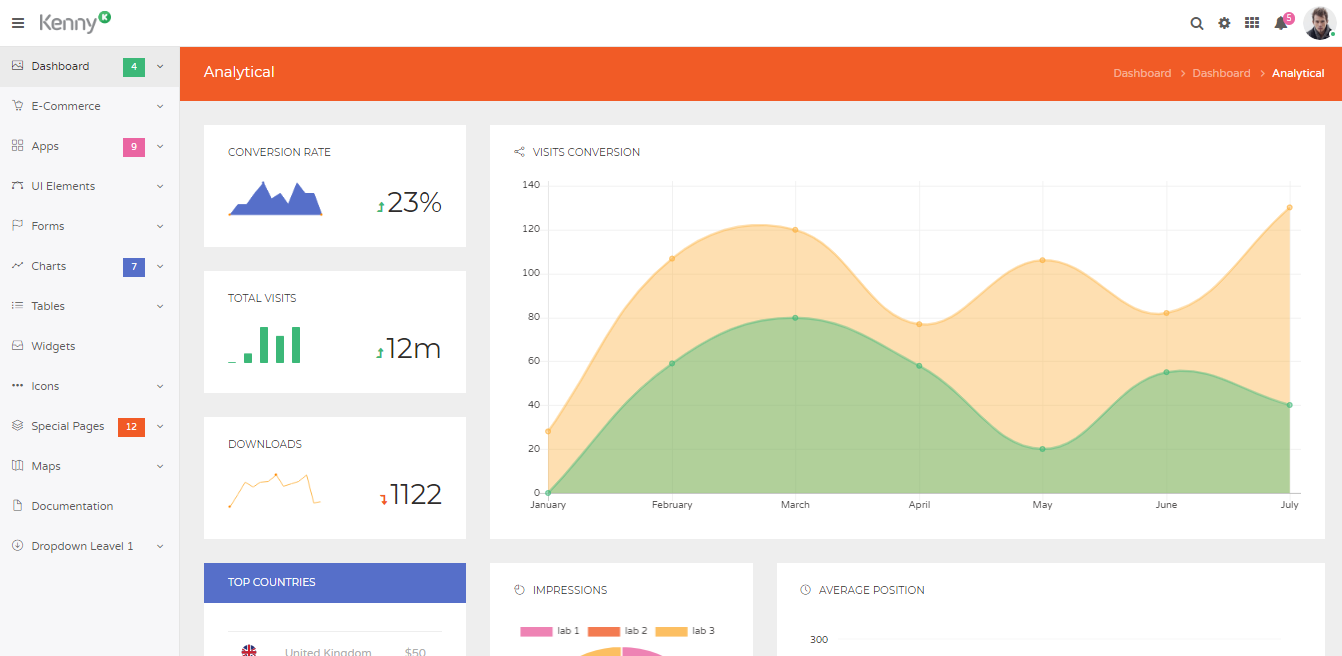This screenshot has width=1342, height=656.
Task: Open the apps grid icon
Action: coord(1251,23)
